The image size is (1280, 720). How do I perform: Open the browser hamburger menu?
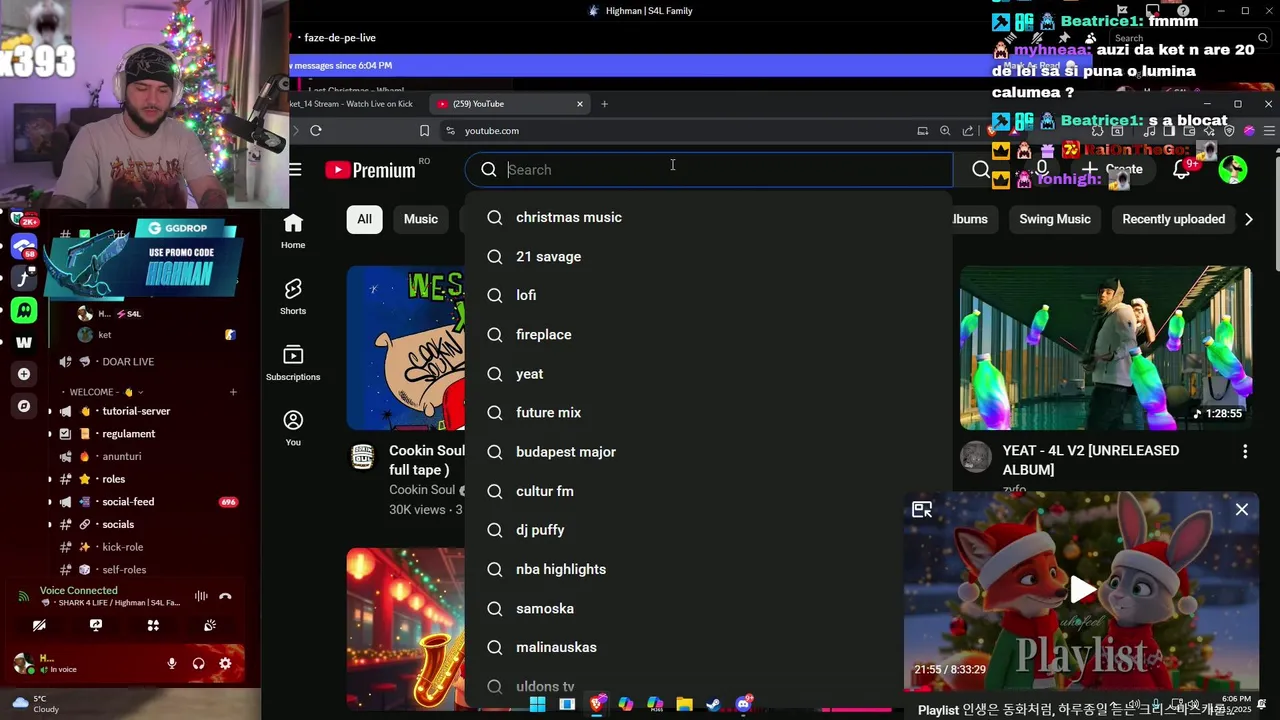click(1269, 131)
